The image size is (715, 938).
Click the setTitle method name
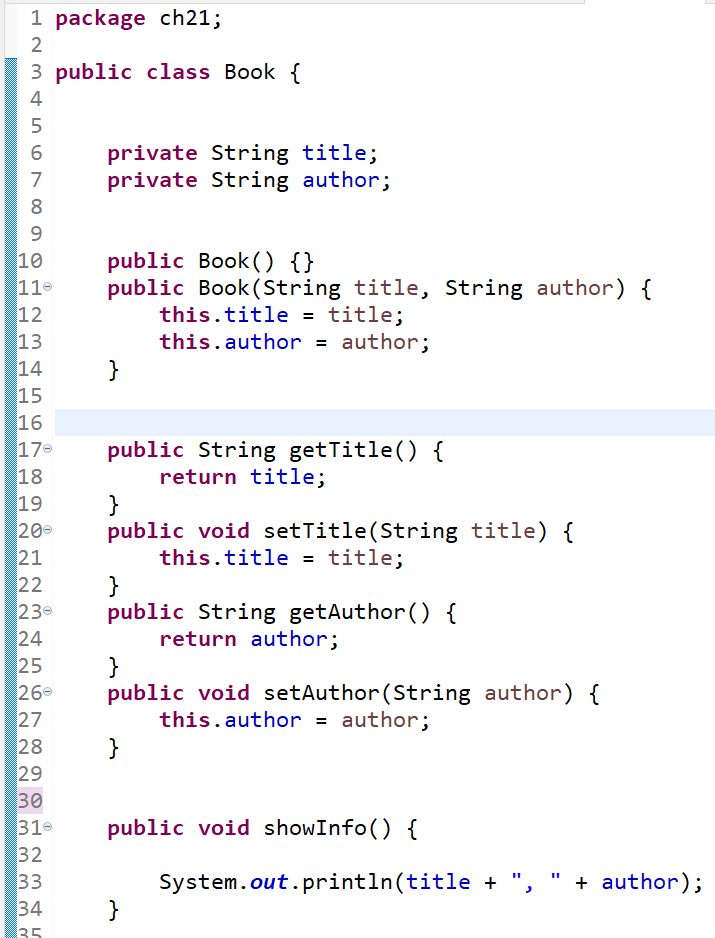[315, 531]
